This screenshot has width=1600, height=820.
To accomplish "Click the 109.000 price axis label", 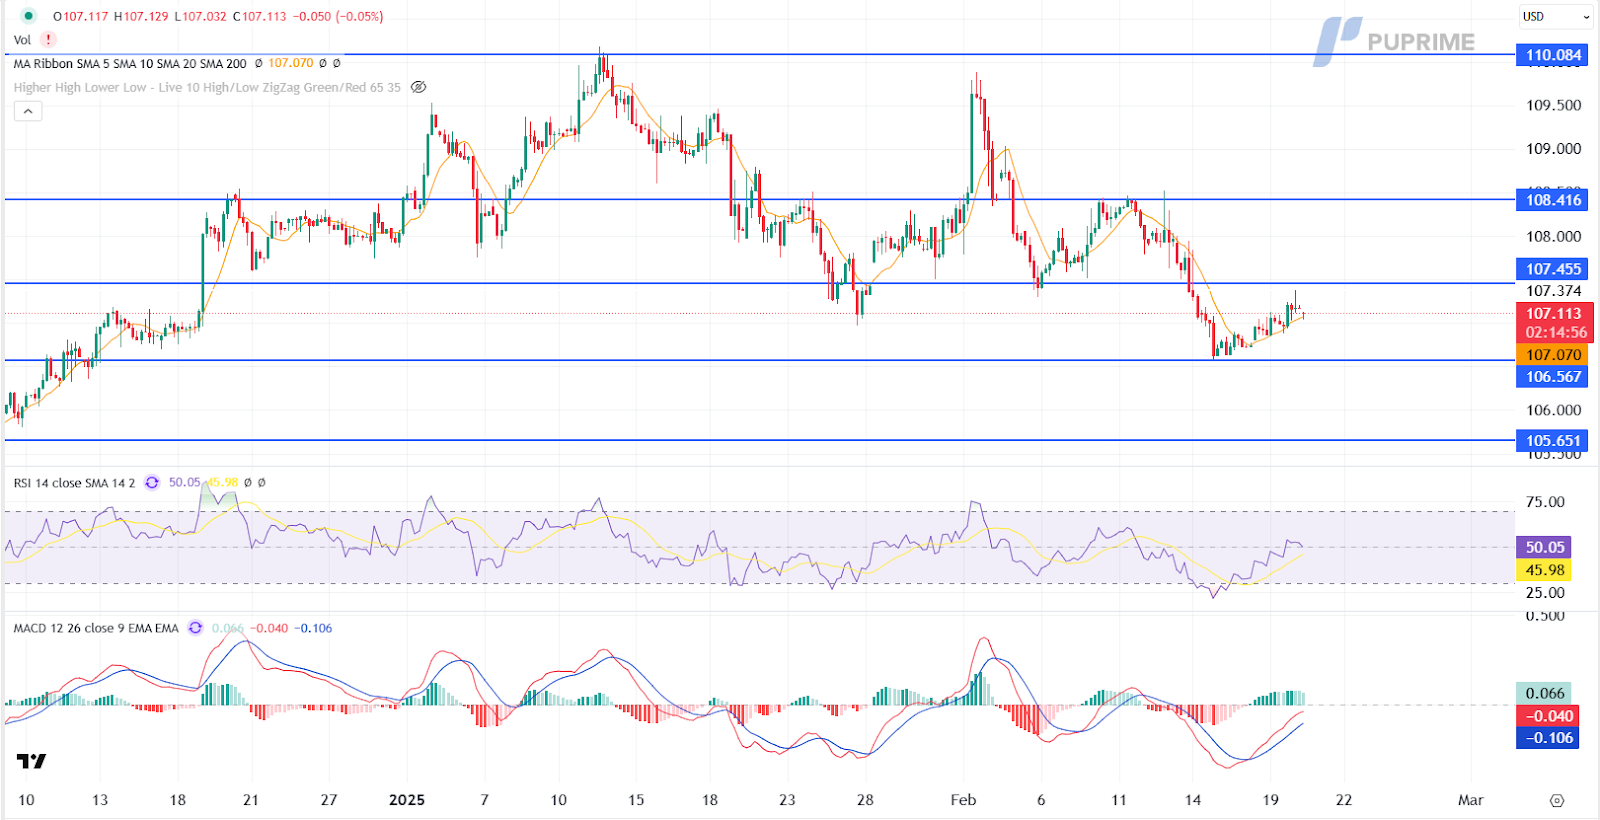I will coord(1553,149).
